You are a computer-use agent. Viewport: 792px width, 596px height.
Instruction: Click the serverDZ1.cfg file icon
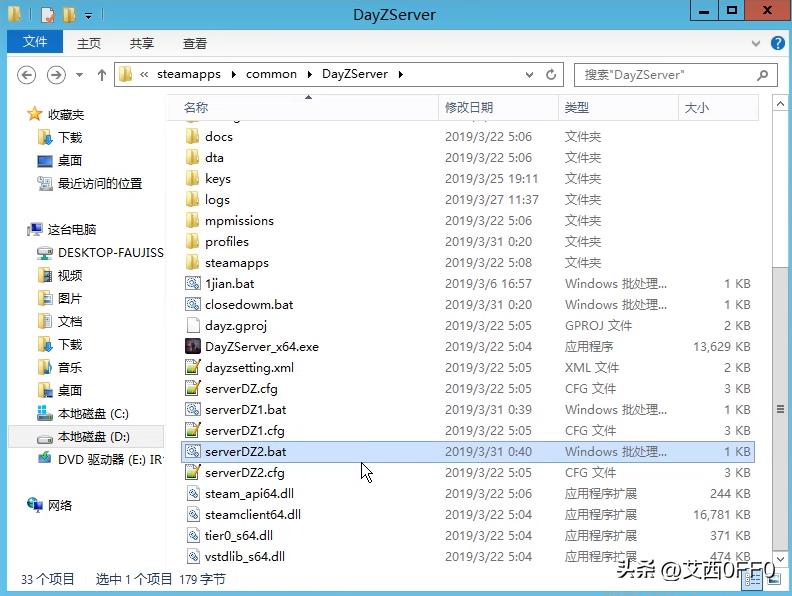tap(192, 431)
